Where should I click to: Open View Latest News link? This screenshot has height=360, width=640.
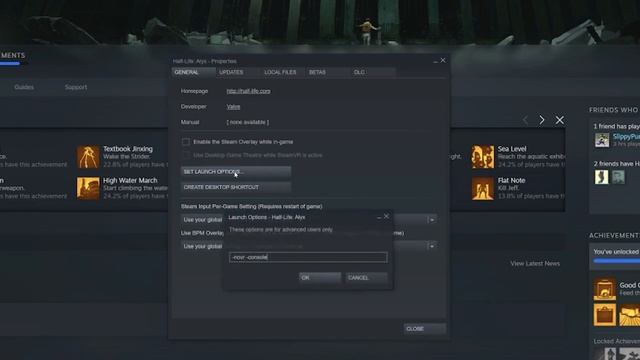pyautogui.click(x=535, y=264)
